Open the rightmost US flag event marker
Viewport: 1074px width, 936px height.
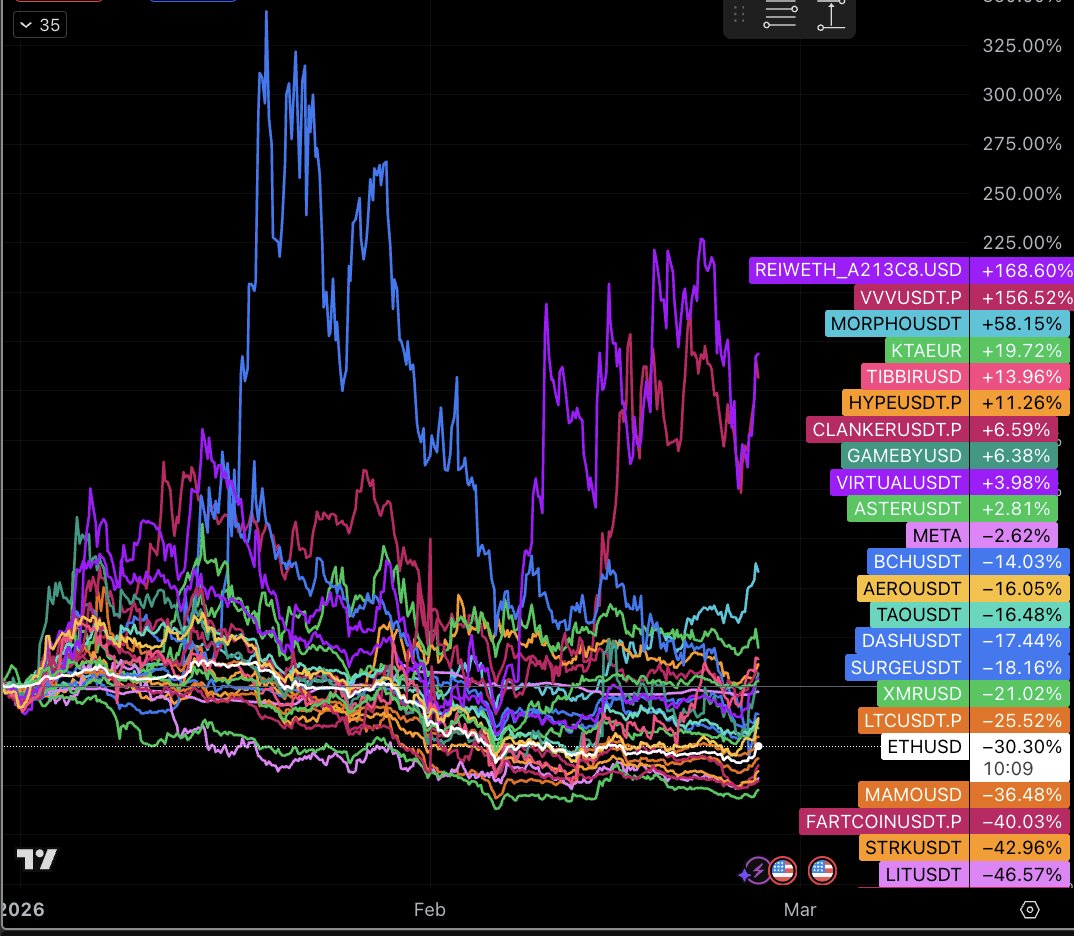pos(822,872)
